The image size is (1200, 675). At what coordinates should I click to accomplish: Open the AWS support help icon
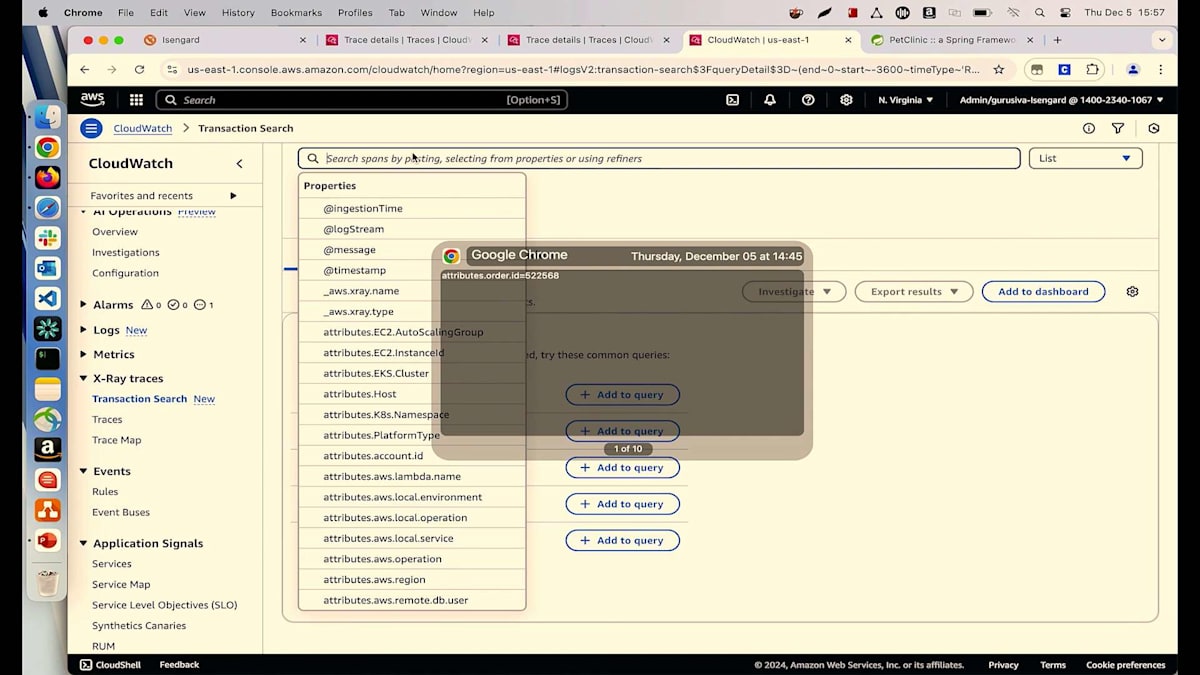click(x=808, y=100)
